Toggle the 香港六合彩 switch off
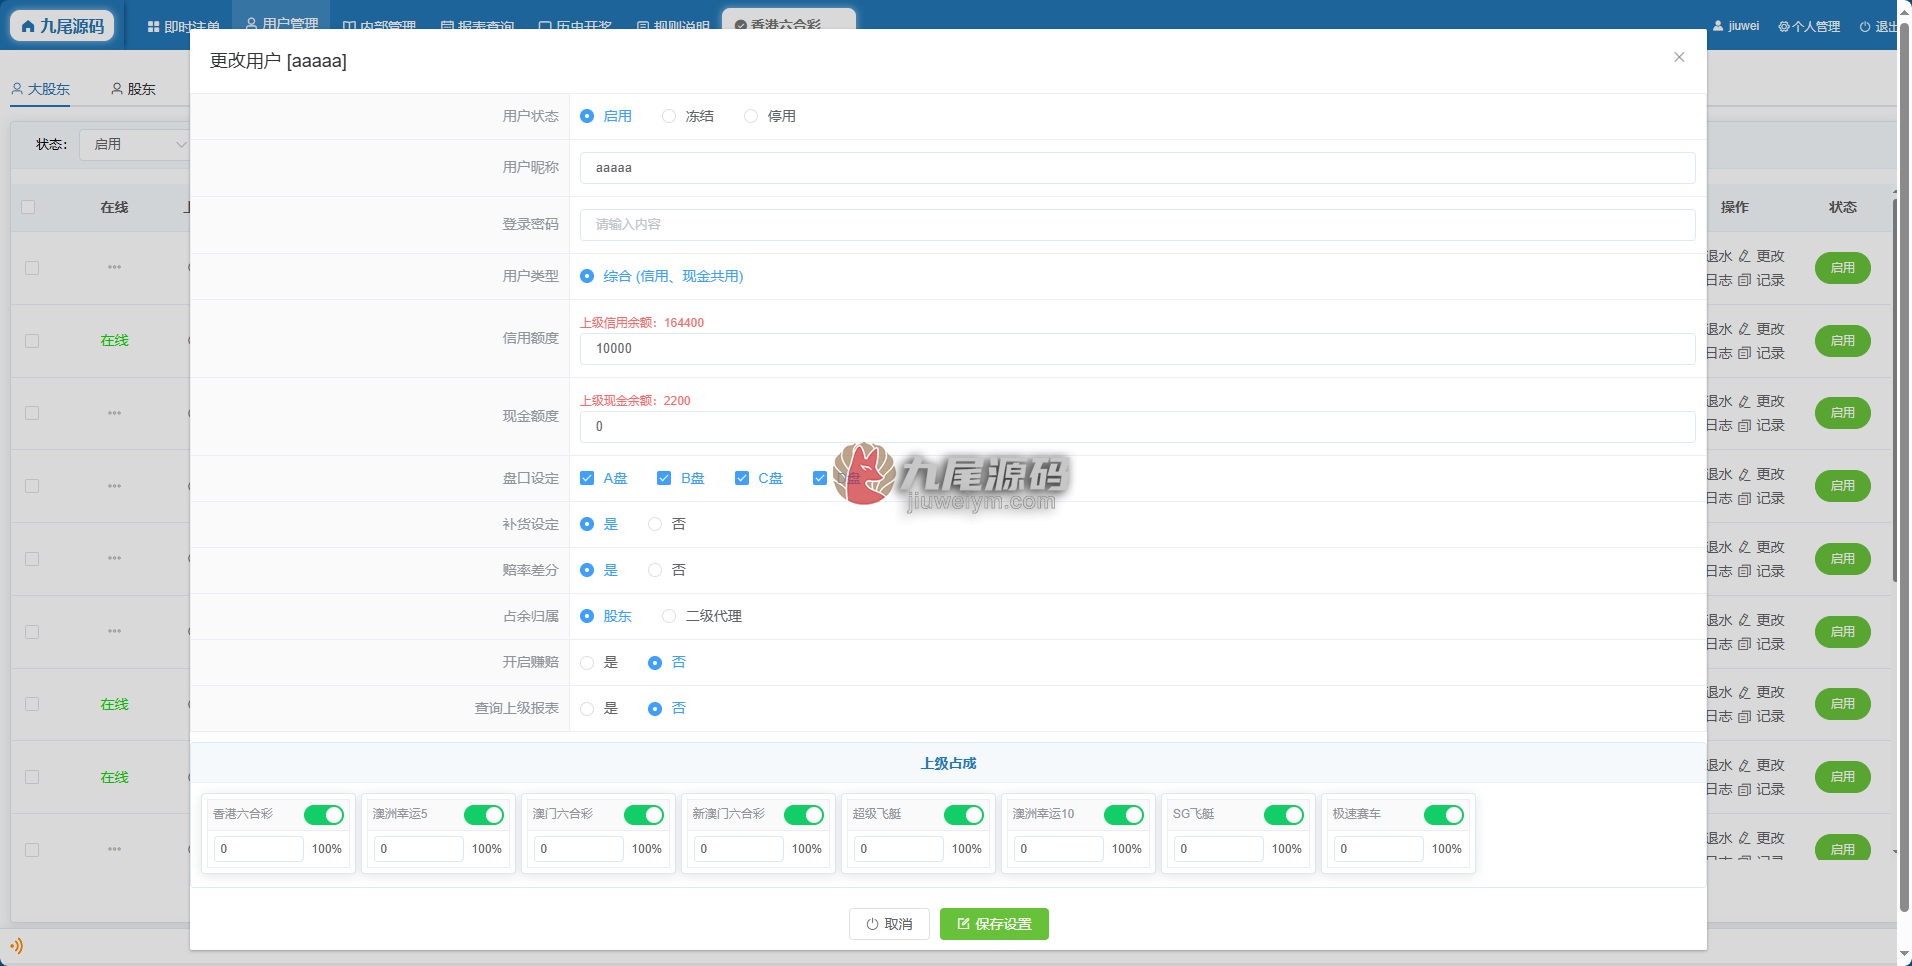The width and height of the screenshot is (1912, 966). [x=324, y=815]
